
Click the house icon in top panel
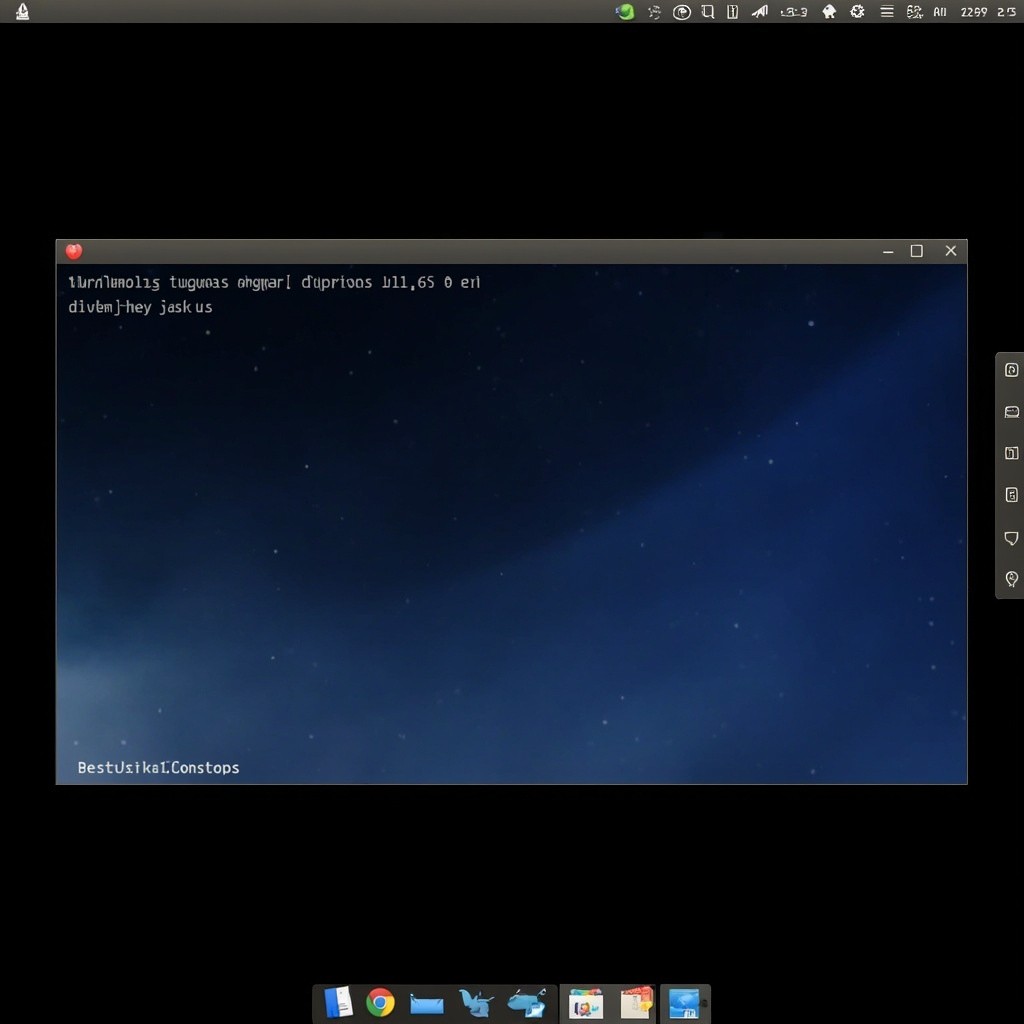(x=829, y=12)
